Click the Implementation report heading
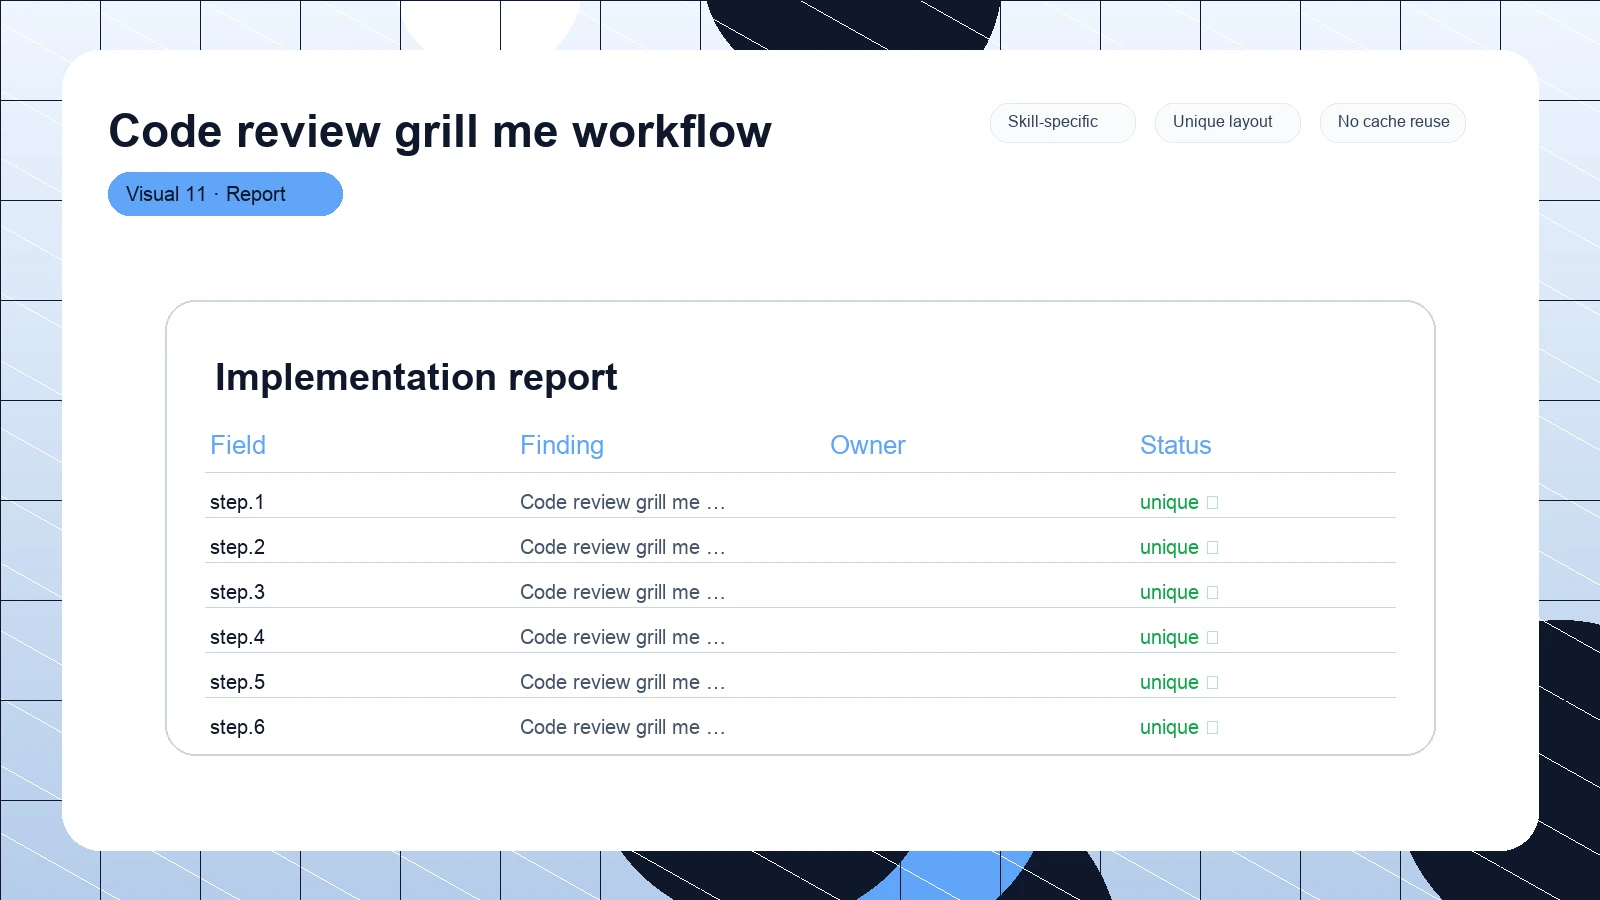Image resolution: width=1600 pixels, height=900 pixels. (x=416, y=378)
